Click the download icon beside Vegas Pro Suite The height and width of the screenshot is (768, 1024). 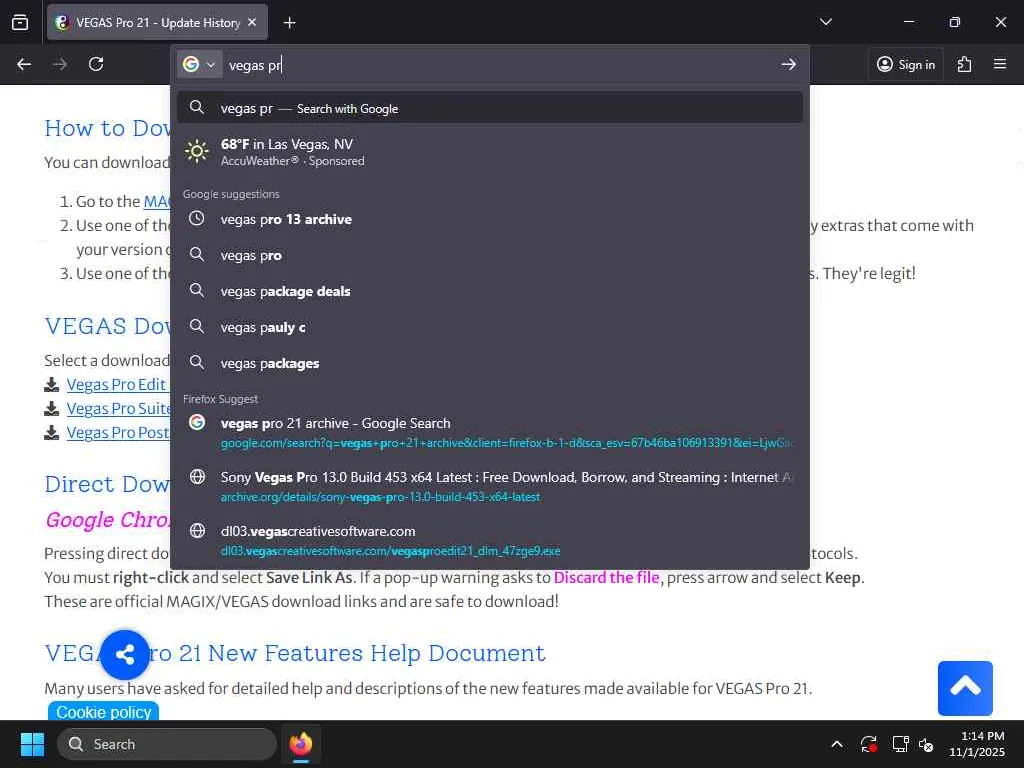coord(52,409)
